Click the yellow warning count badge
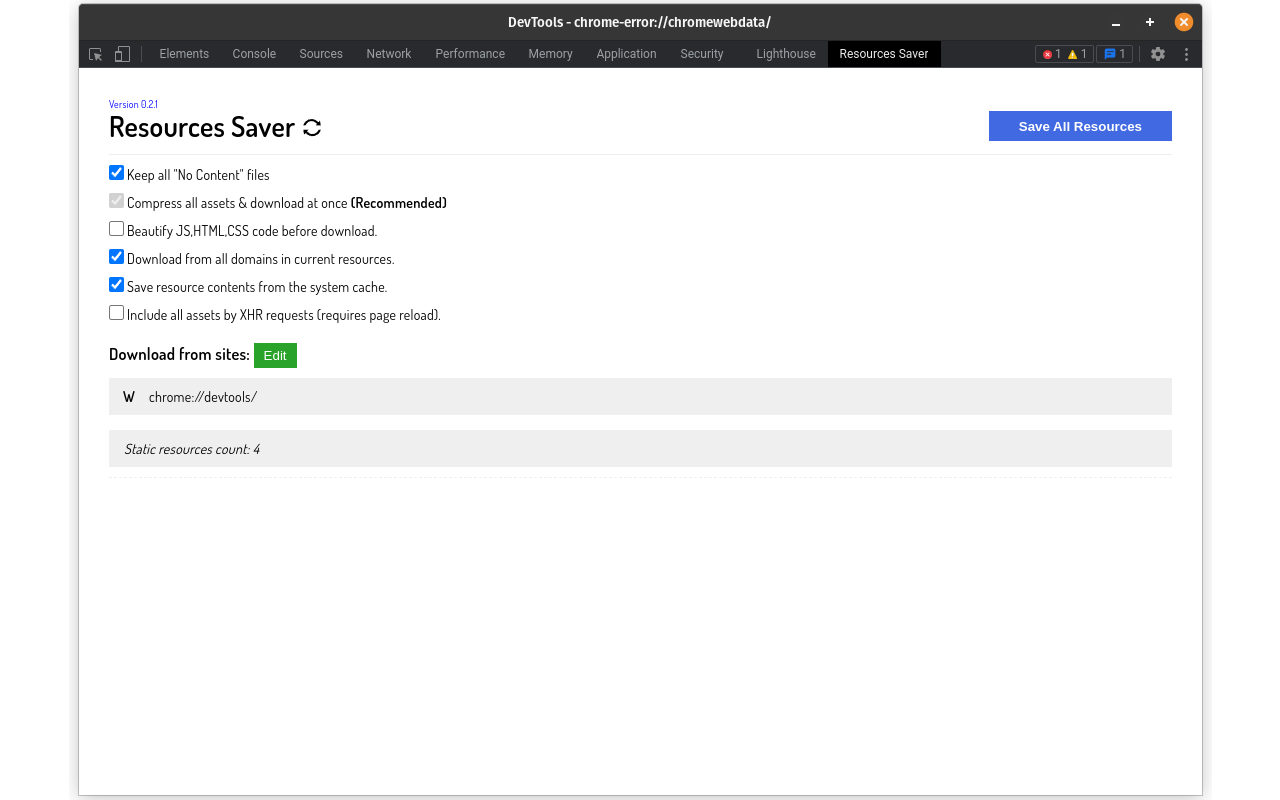1280x800 pixels. pos(1077,54)
